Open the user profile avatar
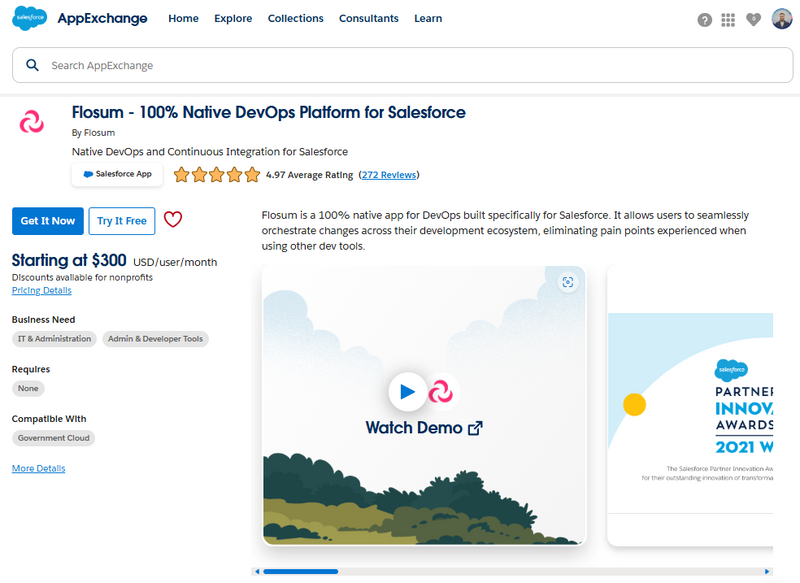 tap(782, 19)
